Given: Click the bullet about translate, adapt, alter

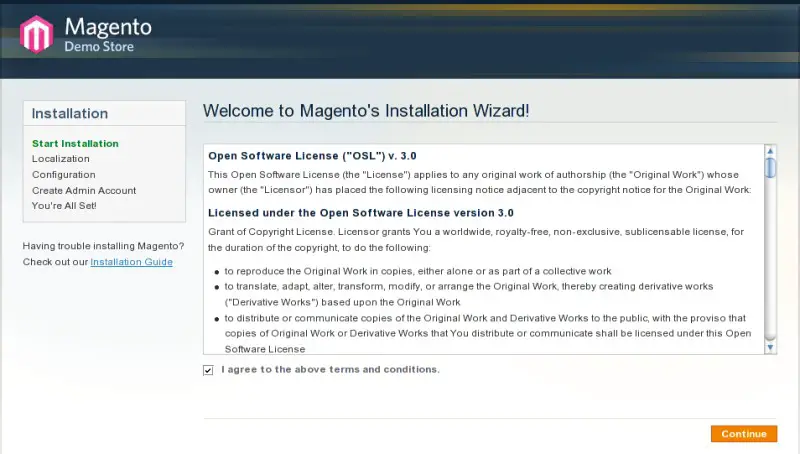Looking at the screenshot, I should click(x=469, y=294).
